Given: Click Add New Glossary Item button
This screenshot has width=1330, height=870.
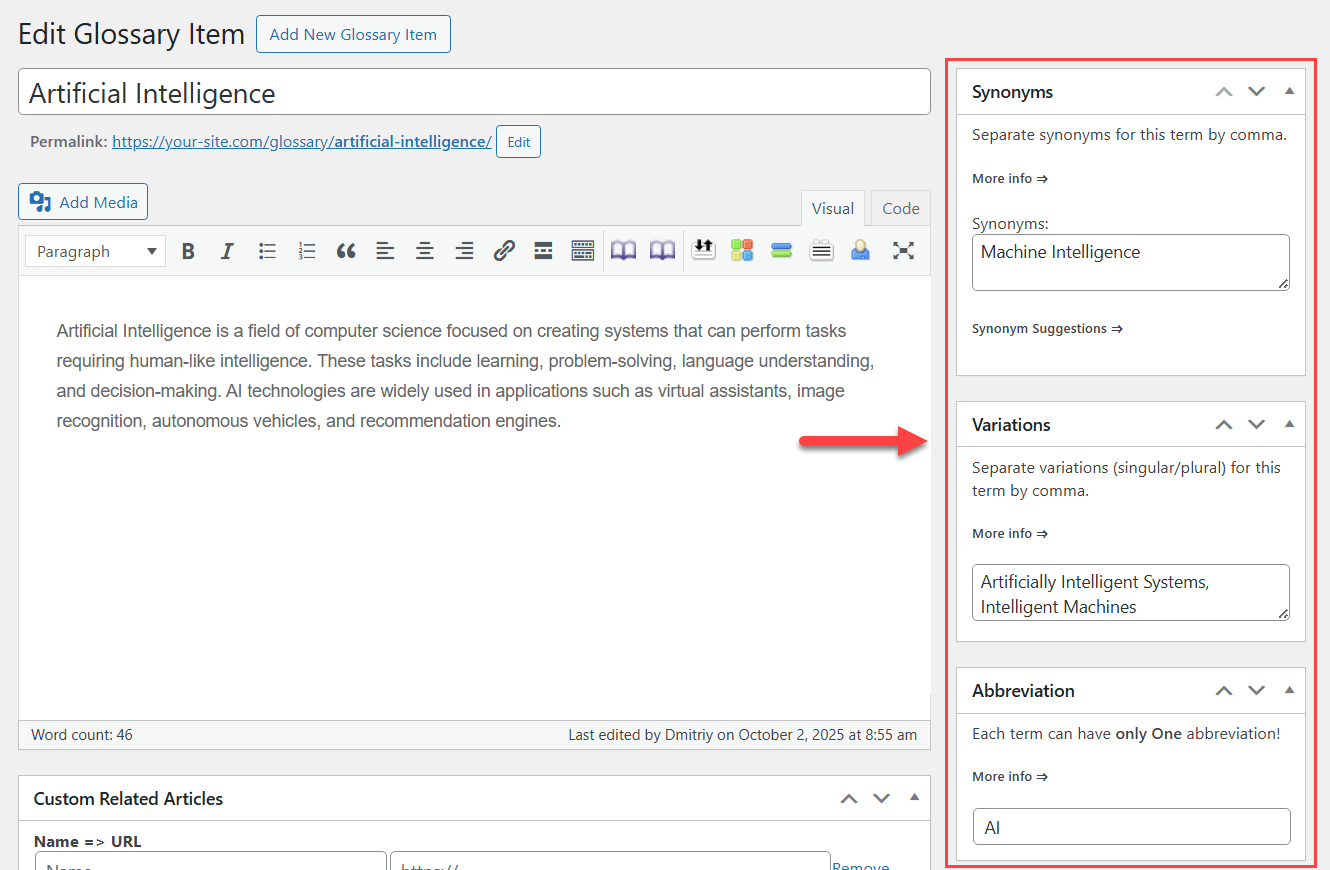Looking at the screenshot, I should point(353,34).
